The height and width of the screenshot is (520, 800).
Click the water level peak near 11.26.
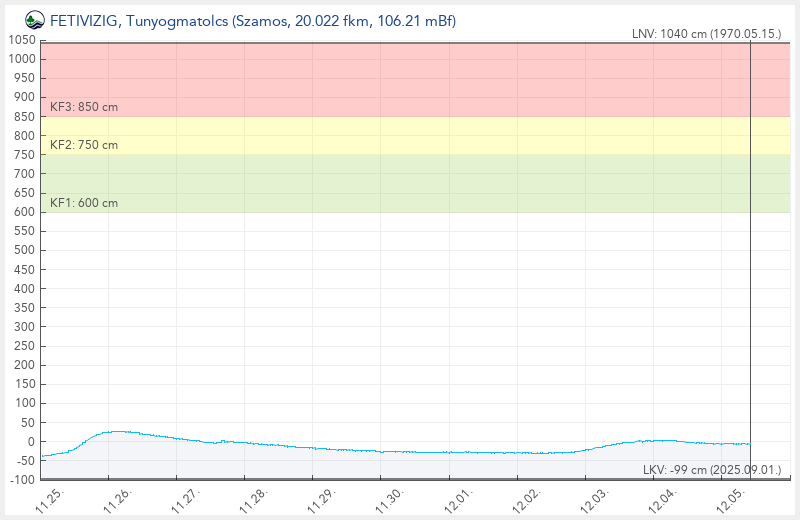[118, 431]
